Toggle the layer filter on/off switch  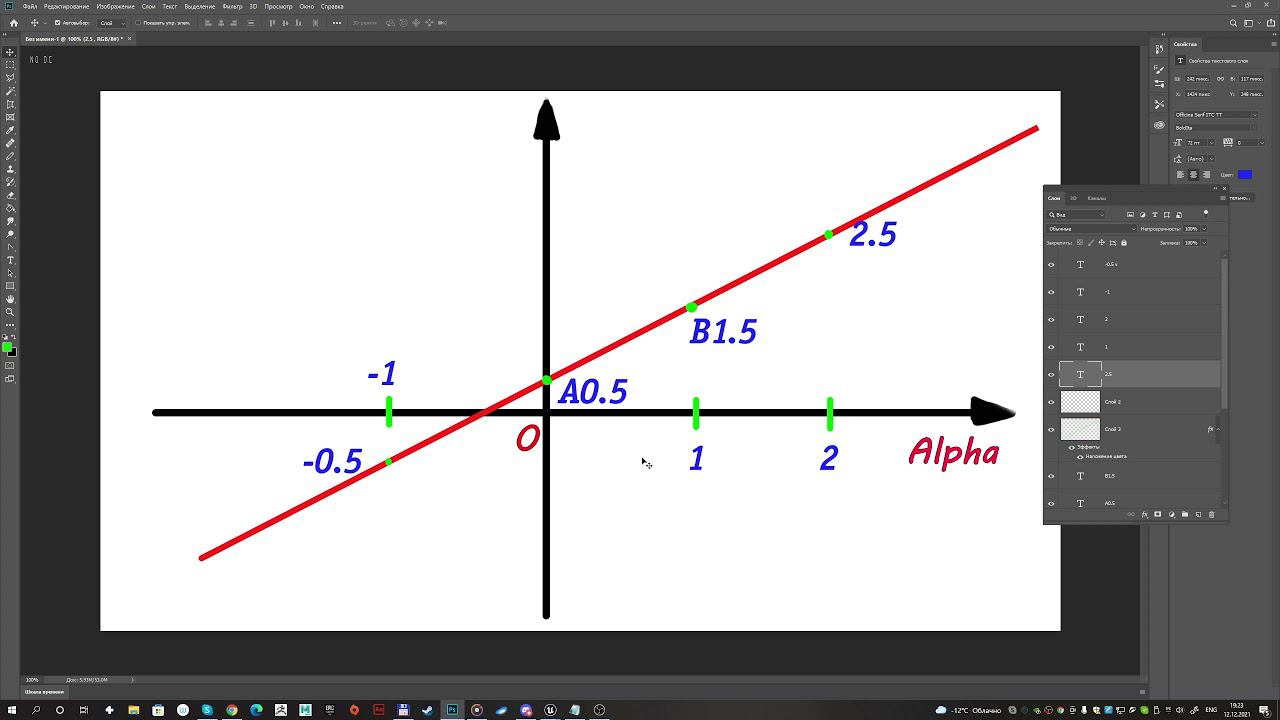pos(1206,213)
